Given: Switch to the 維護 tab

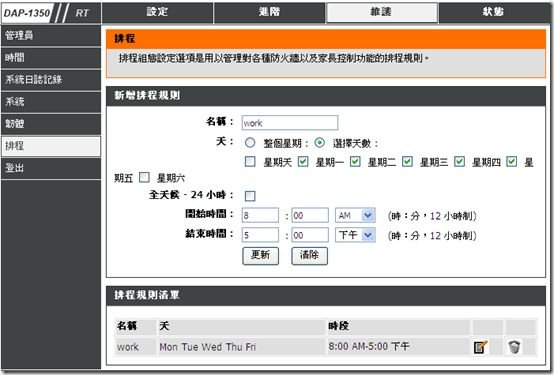Looking at the screenshot, I should [x=382, y=13].
